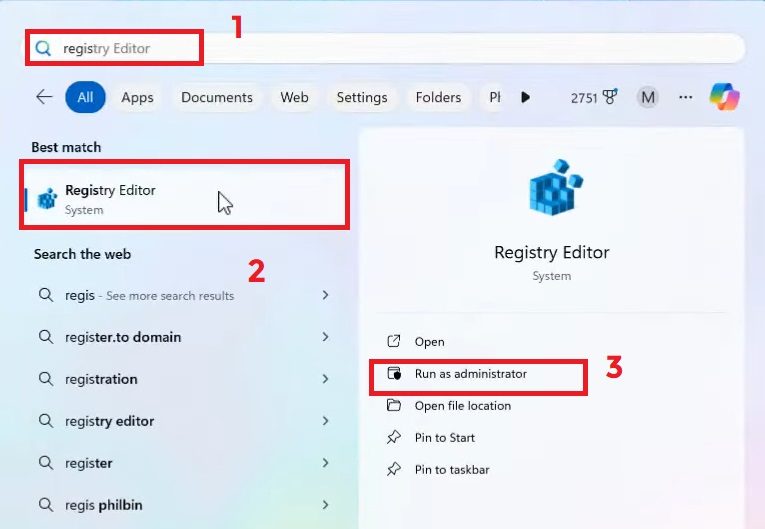Expand the register.to domain chevron

click(325, 337)
